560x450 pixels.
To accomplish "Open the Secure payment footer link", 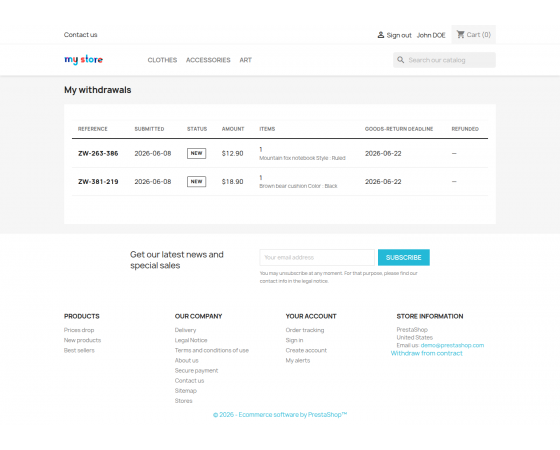I will tap(196, 370).
